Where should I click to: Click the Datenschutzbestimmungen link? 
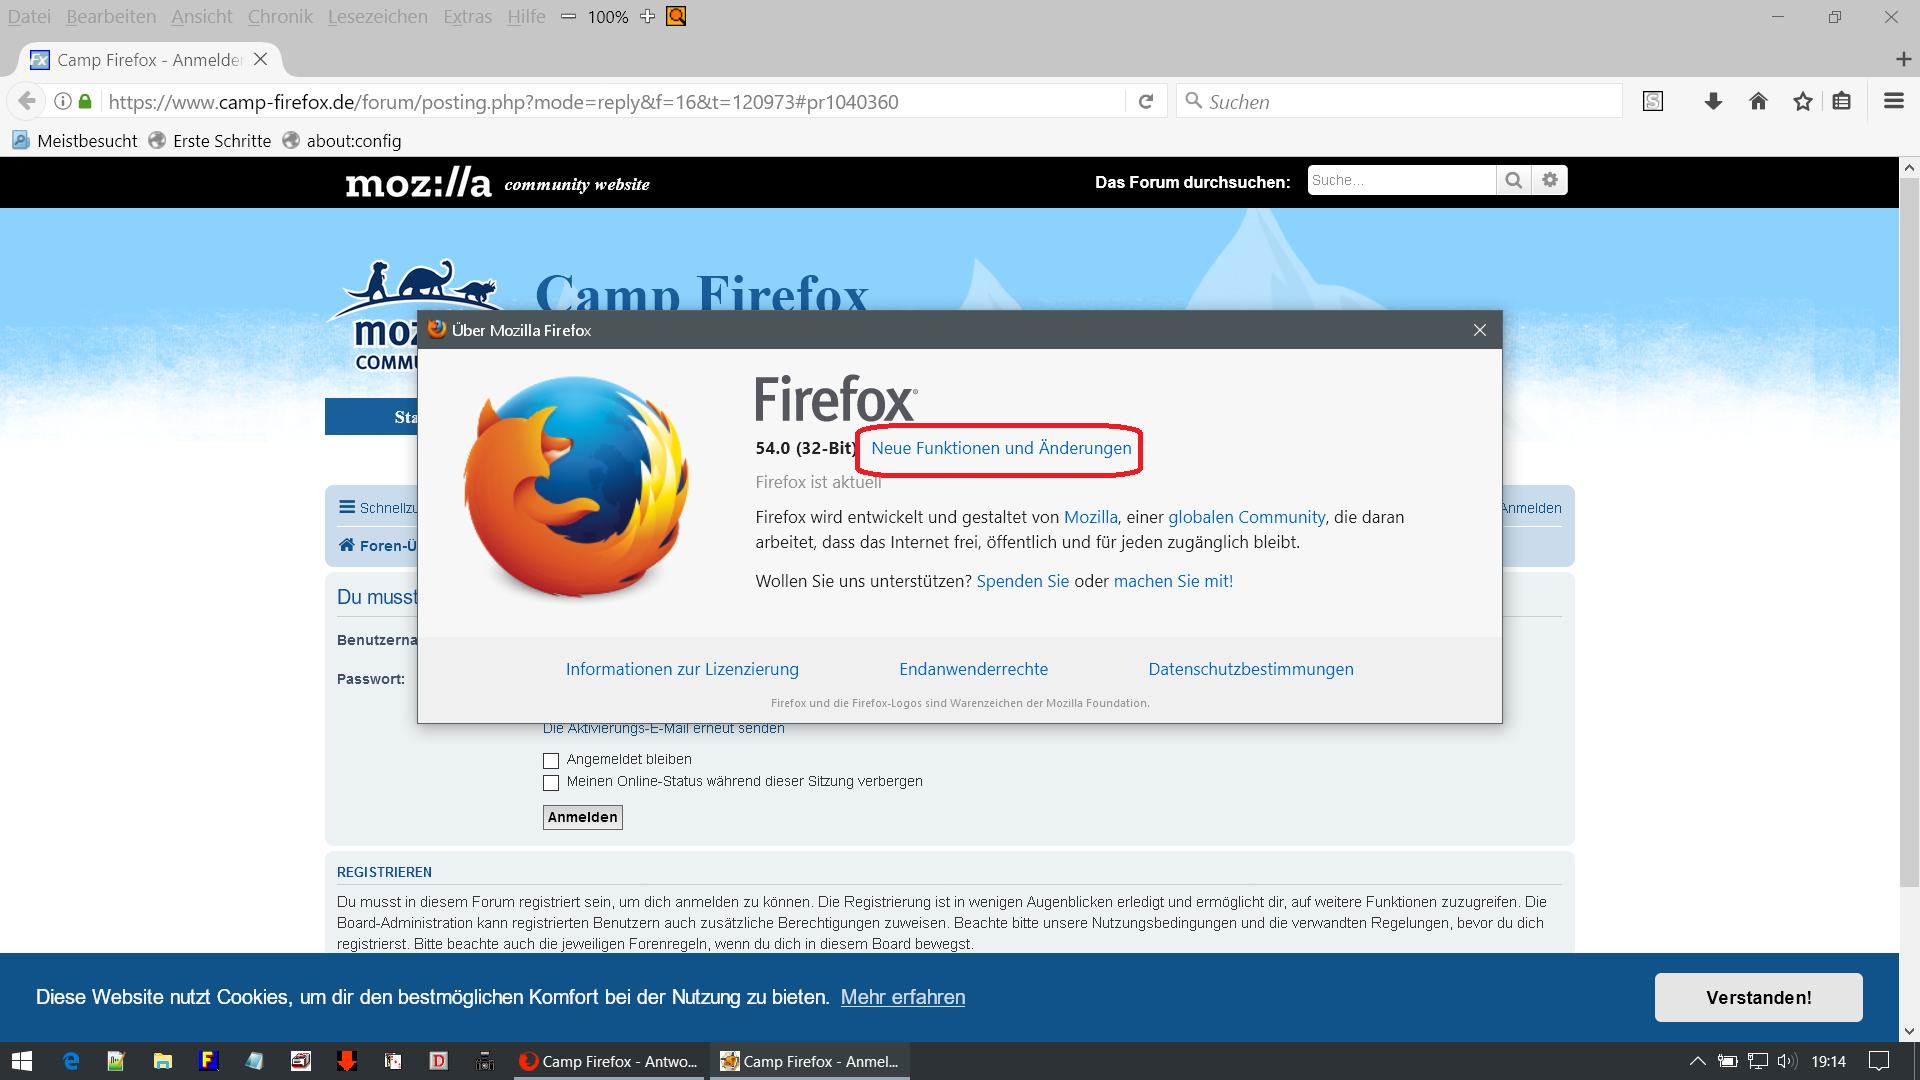(1250, 669)
